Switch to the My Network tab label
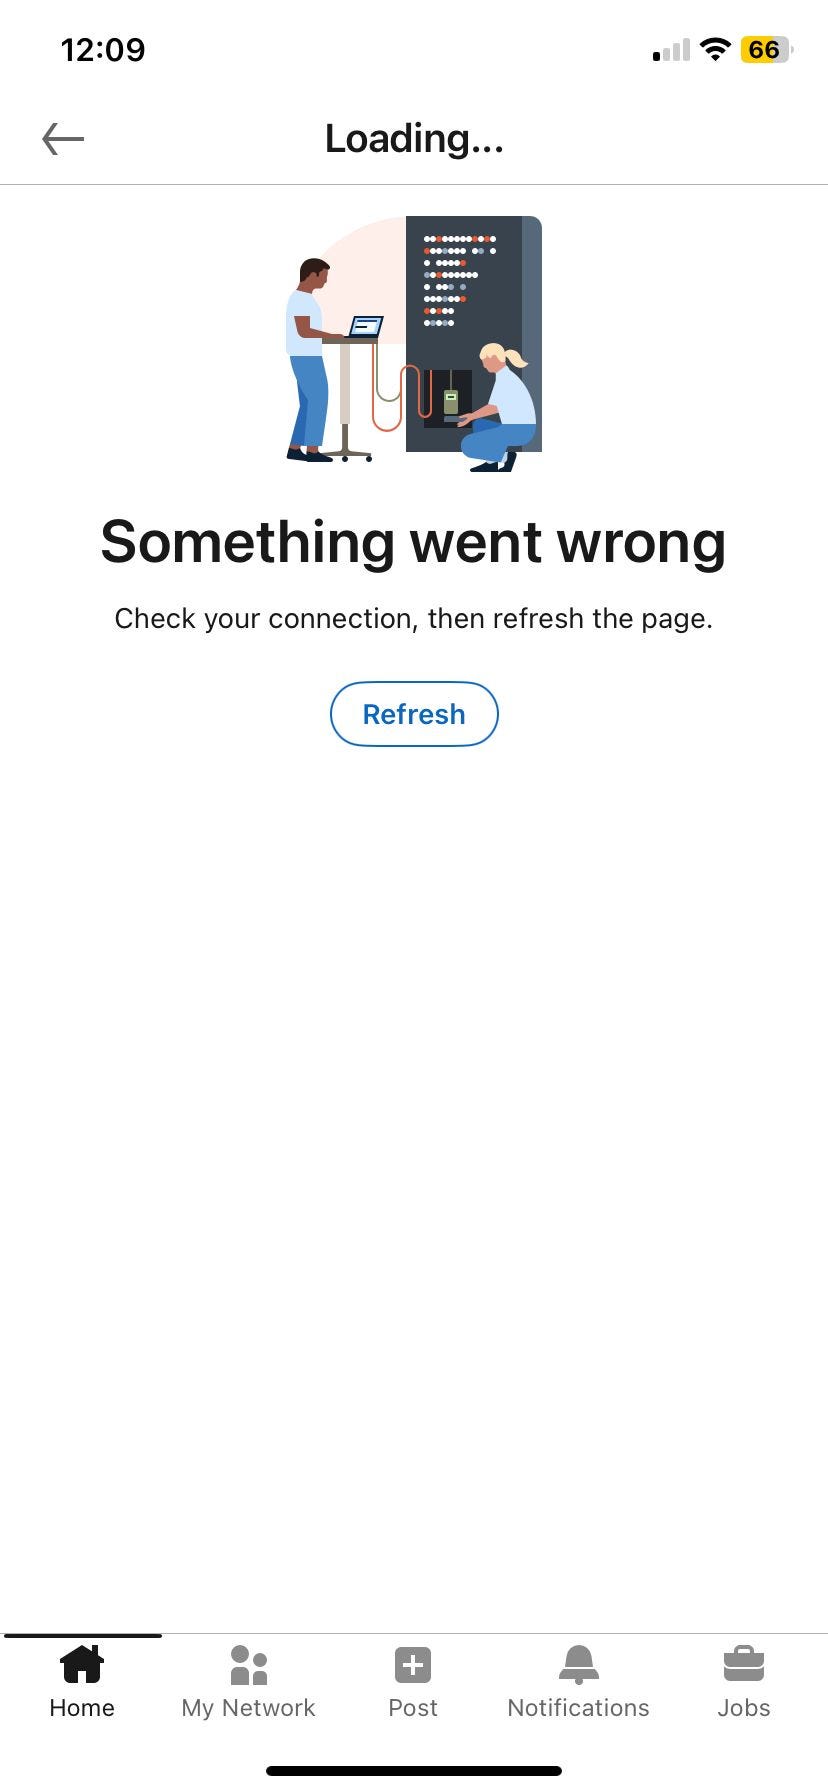 (x=248, y=1708)
